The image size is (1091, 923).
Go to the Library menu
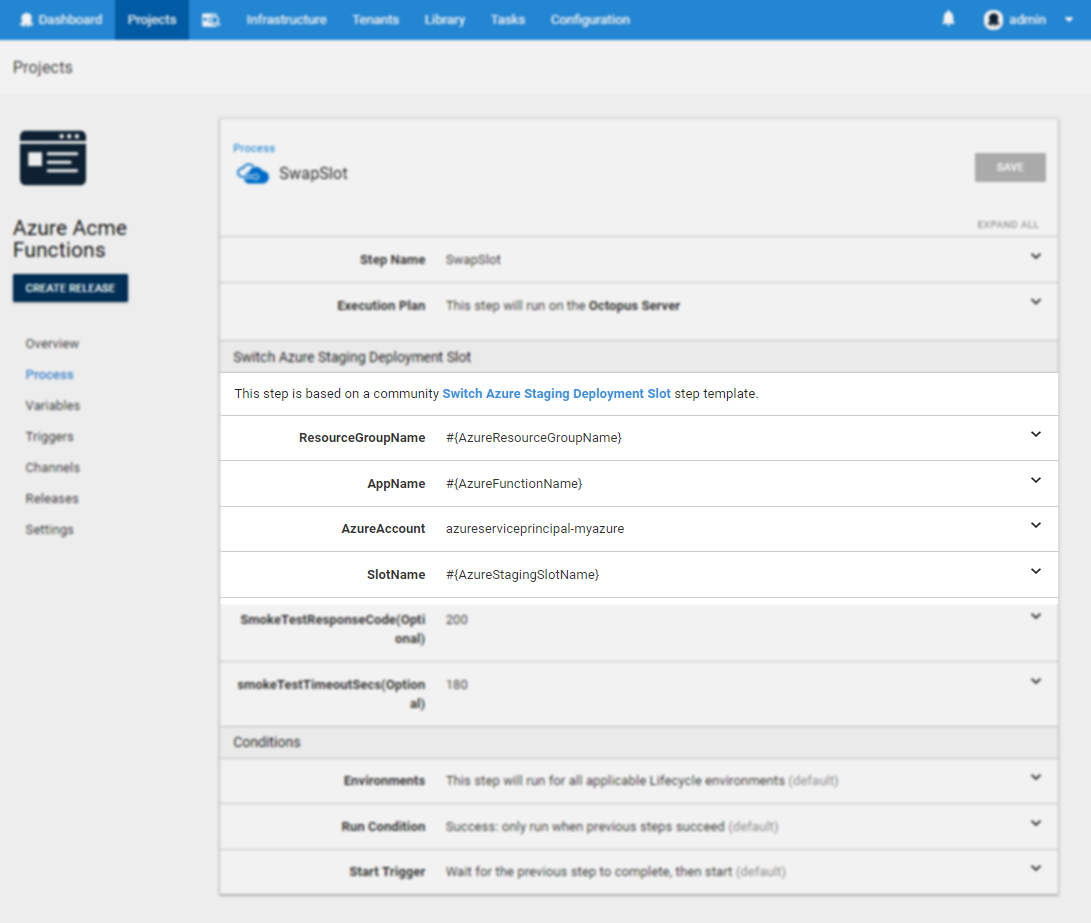[x=444, y=20]
